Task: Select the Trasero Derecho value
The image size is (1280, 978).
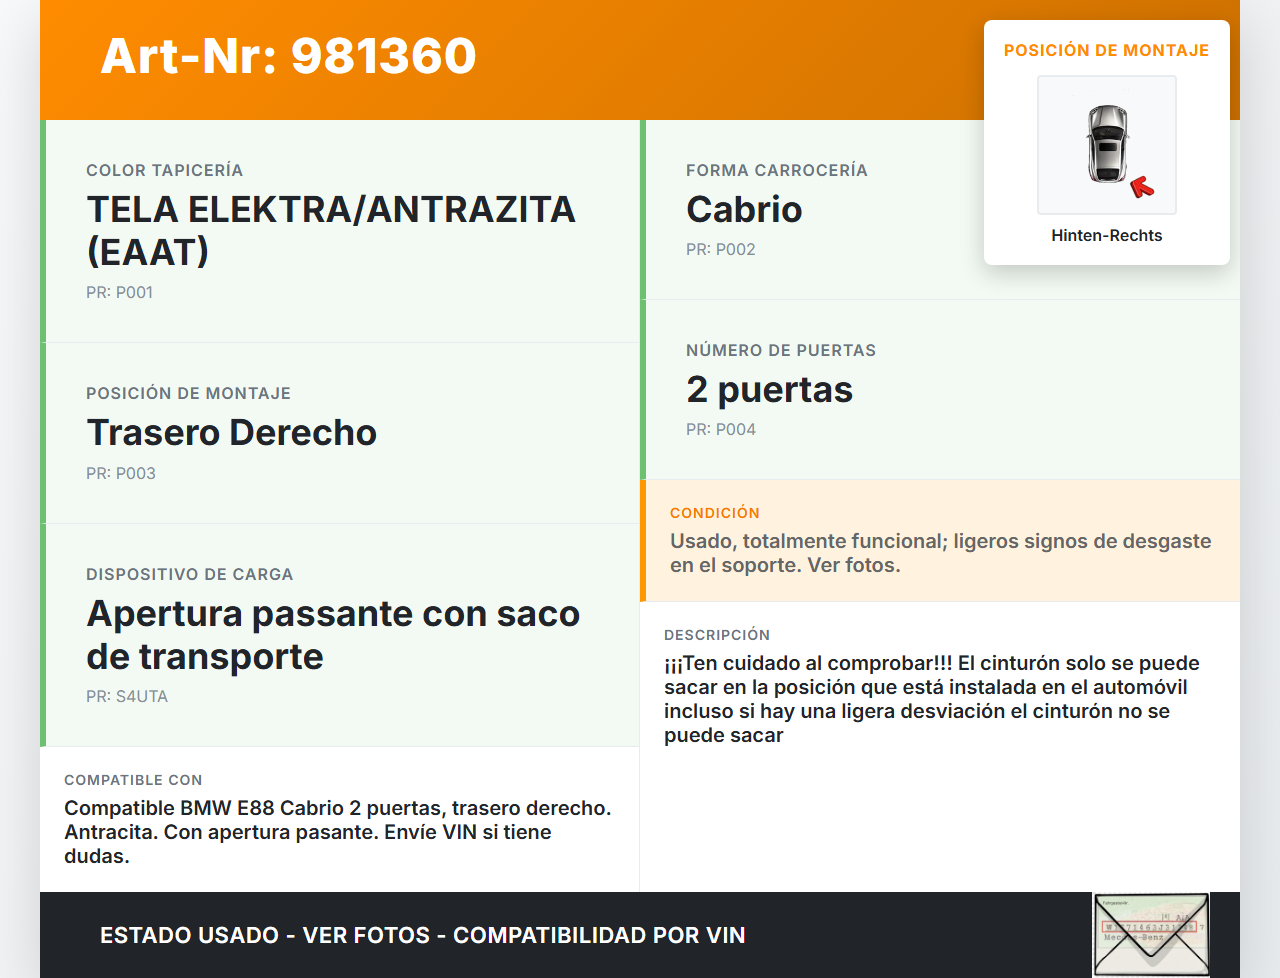Action: 231,432
